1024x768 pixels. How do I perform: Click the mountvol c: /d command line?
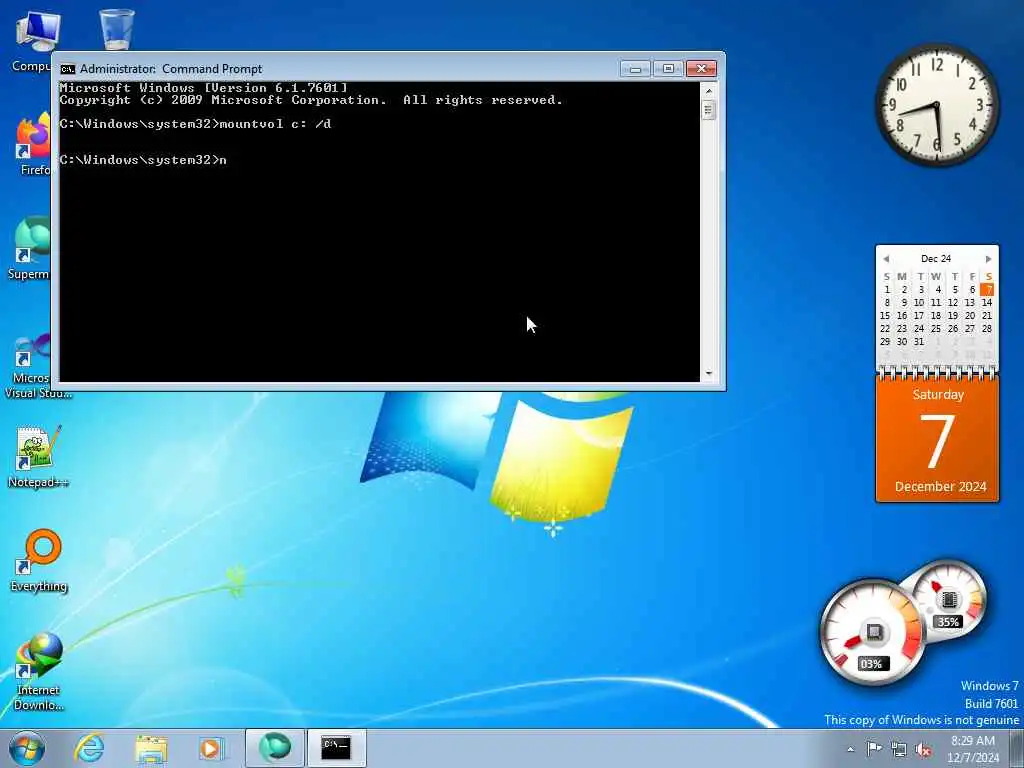pyautogui.click(x=195, y=124)
